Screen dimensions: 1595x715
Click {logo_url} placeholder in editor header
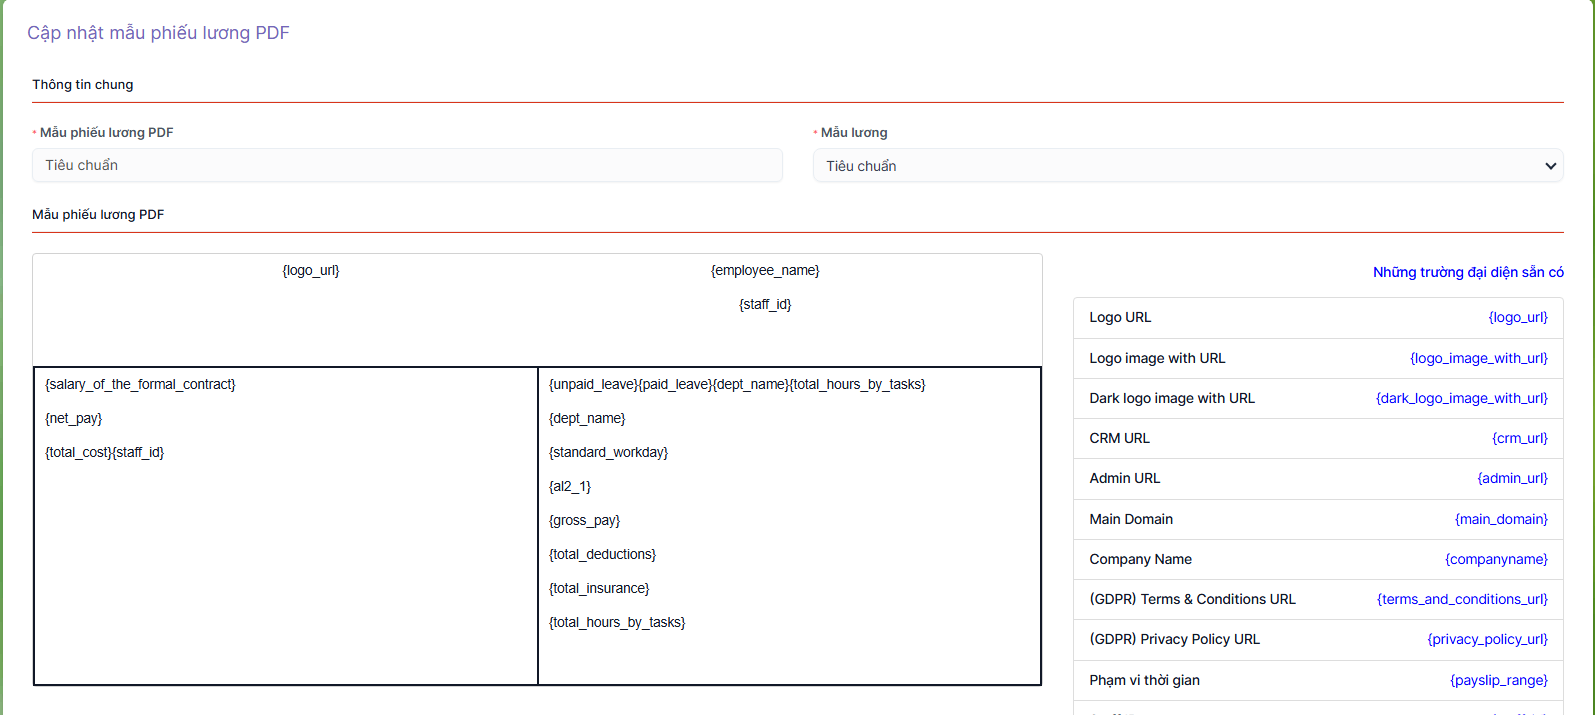[x=311, y=271]
